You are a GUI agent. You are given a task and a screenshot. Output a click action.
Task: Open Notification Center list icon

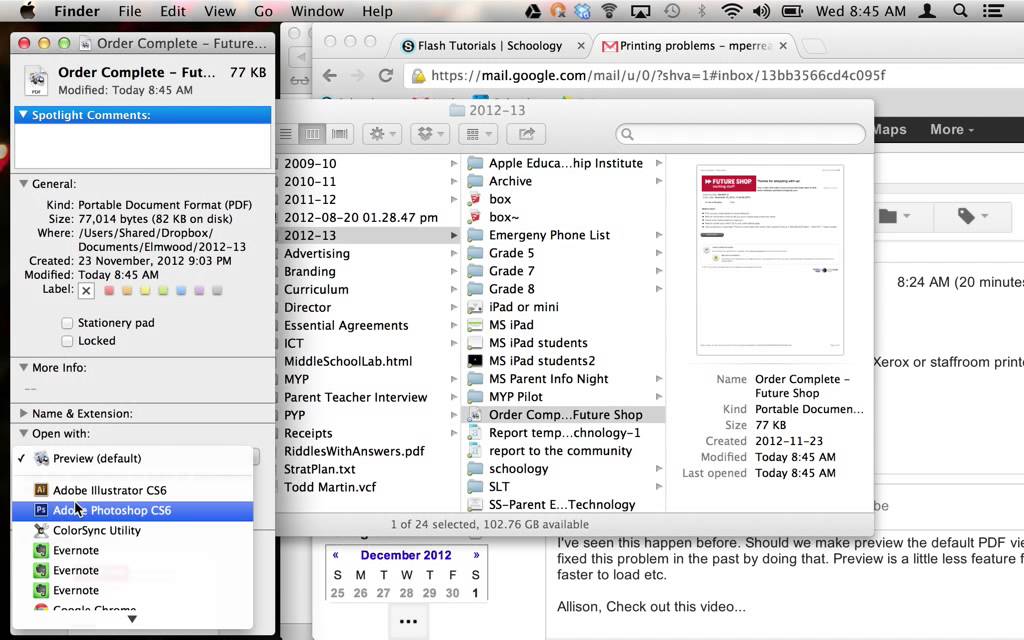point(993,11)
